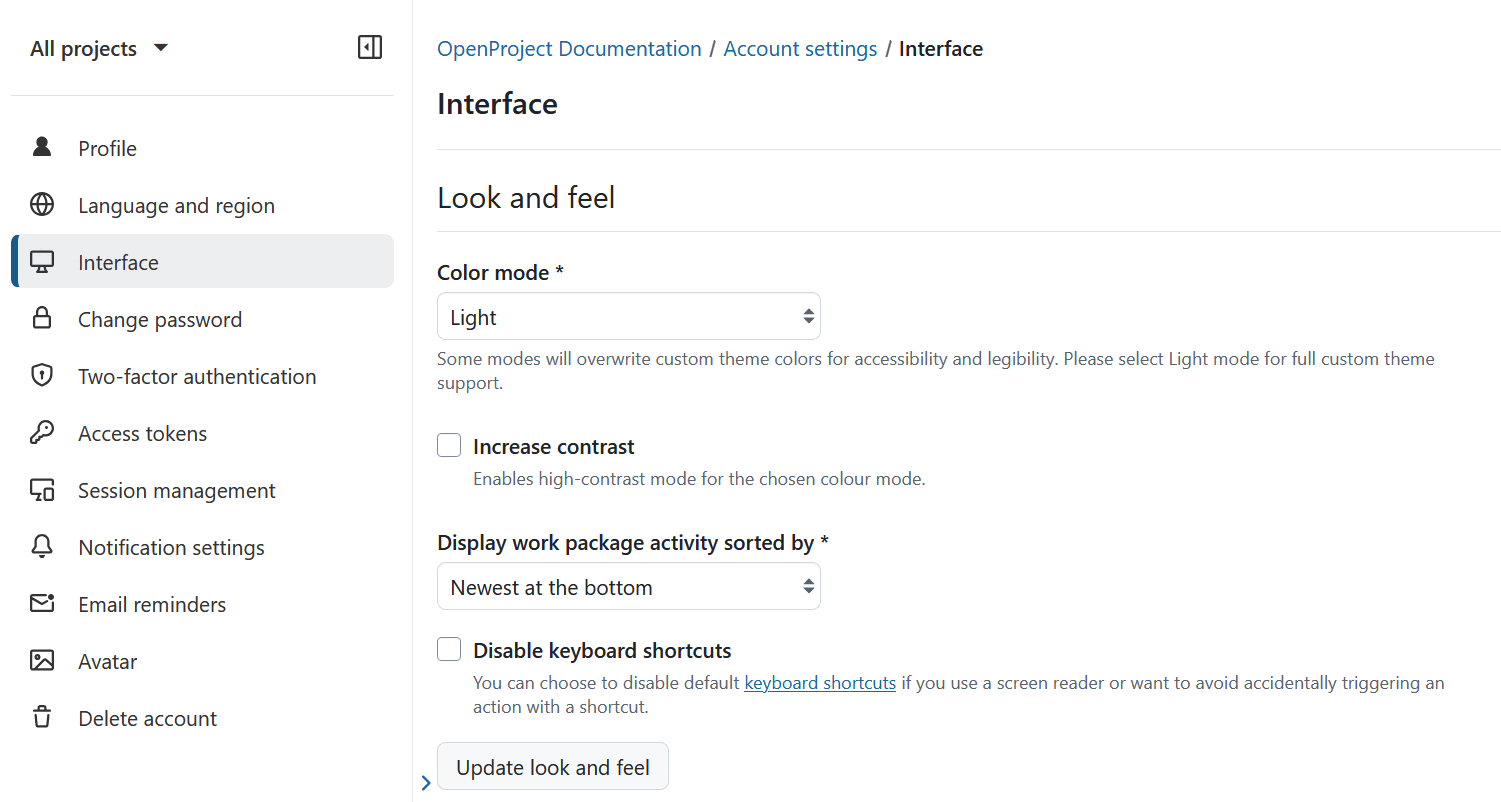Viewport: 1501px width, 802px height.
Task: Click the Notification settings bell icon
Action: 42,547
